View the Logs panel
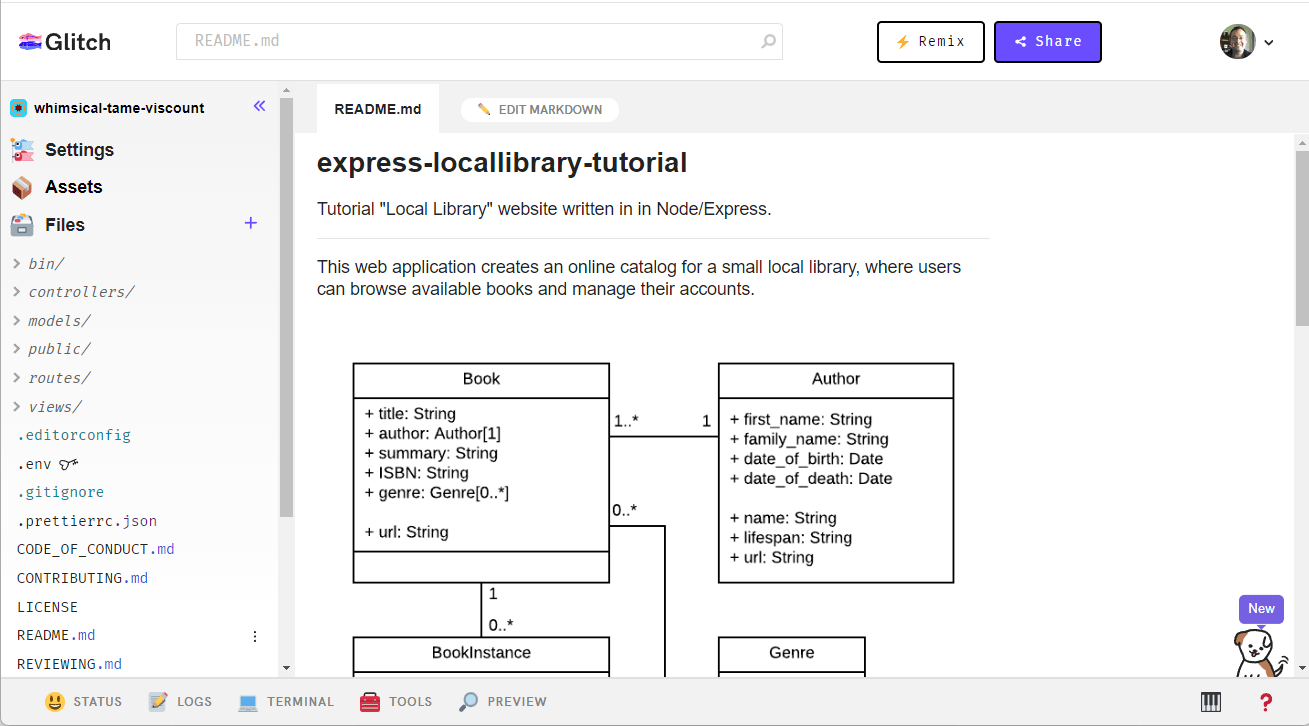1309x726 pixels. tap(180, 701)
